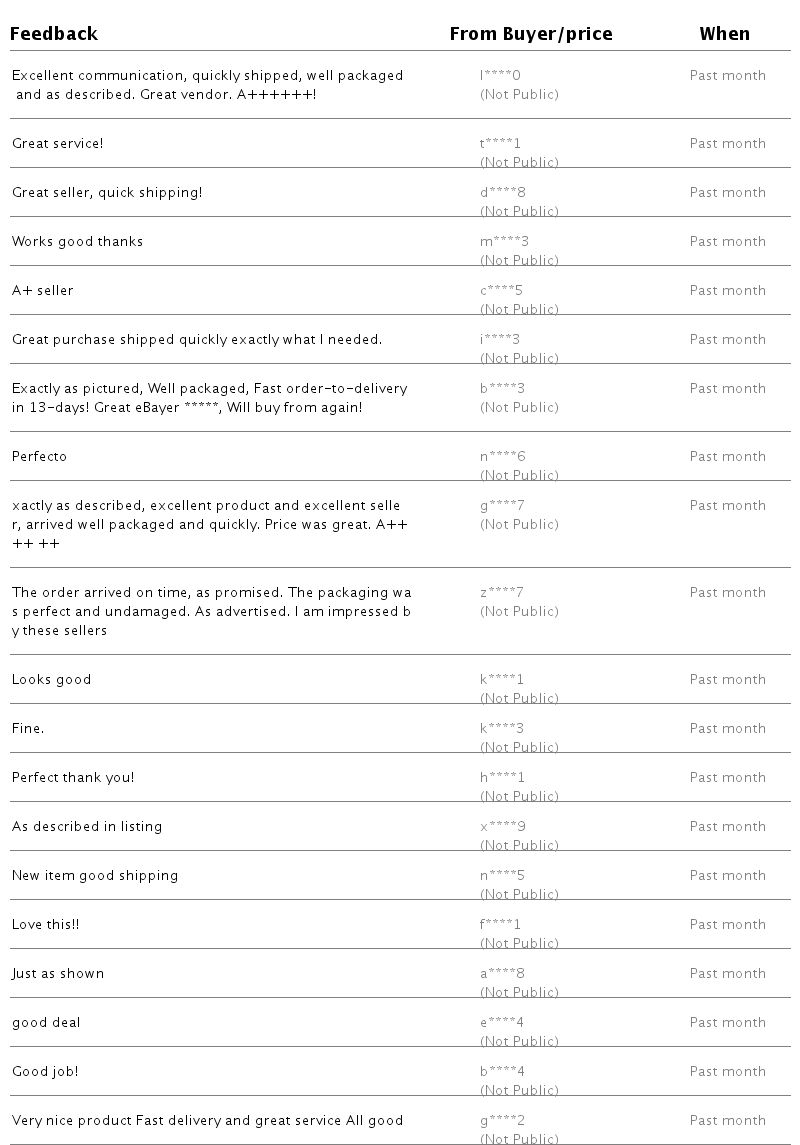Click the Feedback column header
Screen dimensions: 800x1145
coord(54,34)
